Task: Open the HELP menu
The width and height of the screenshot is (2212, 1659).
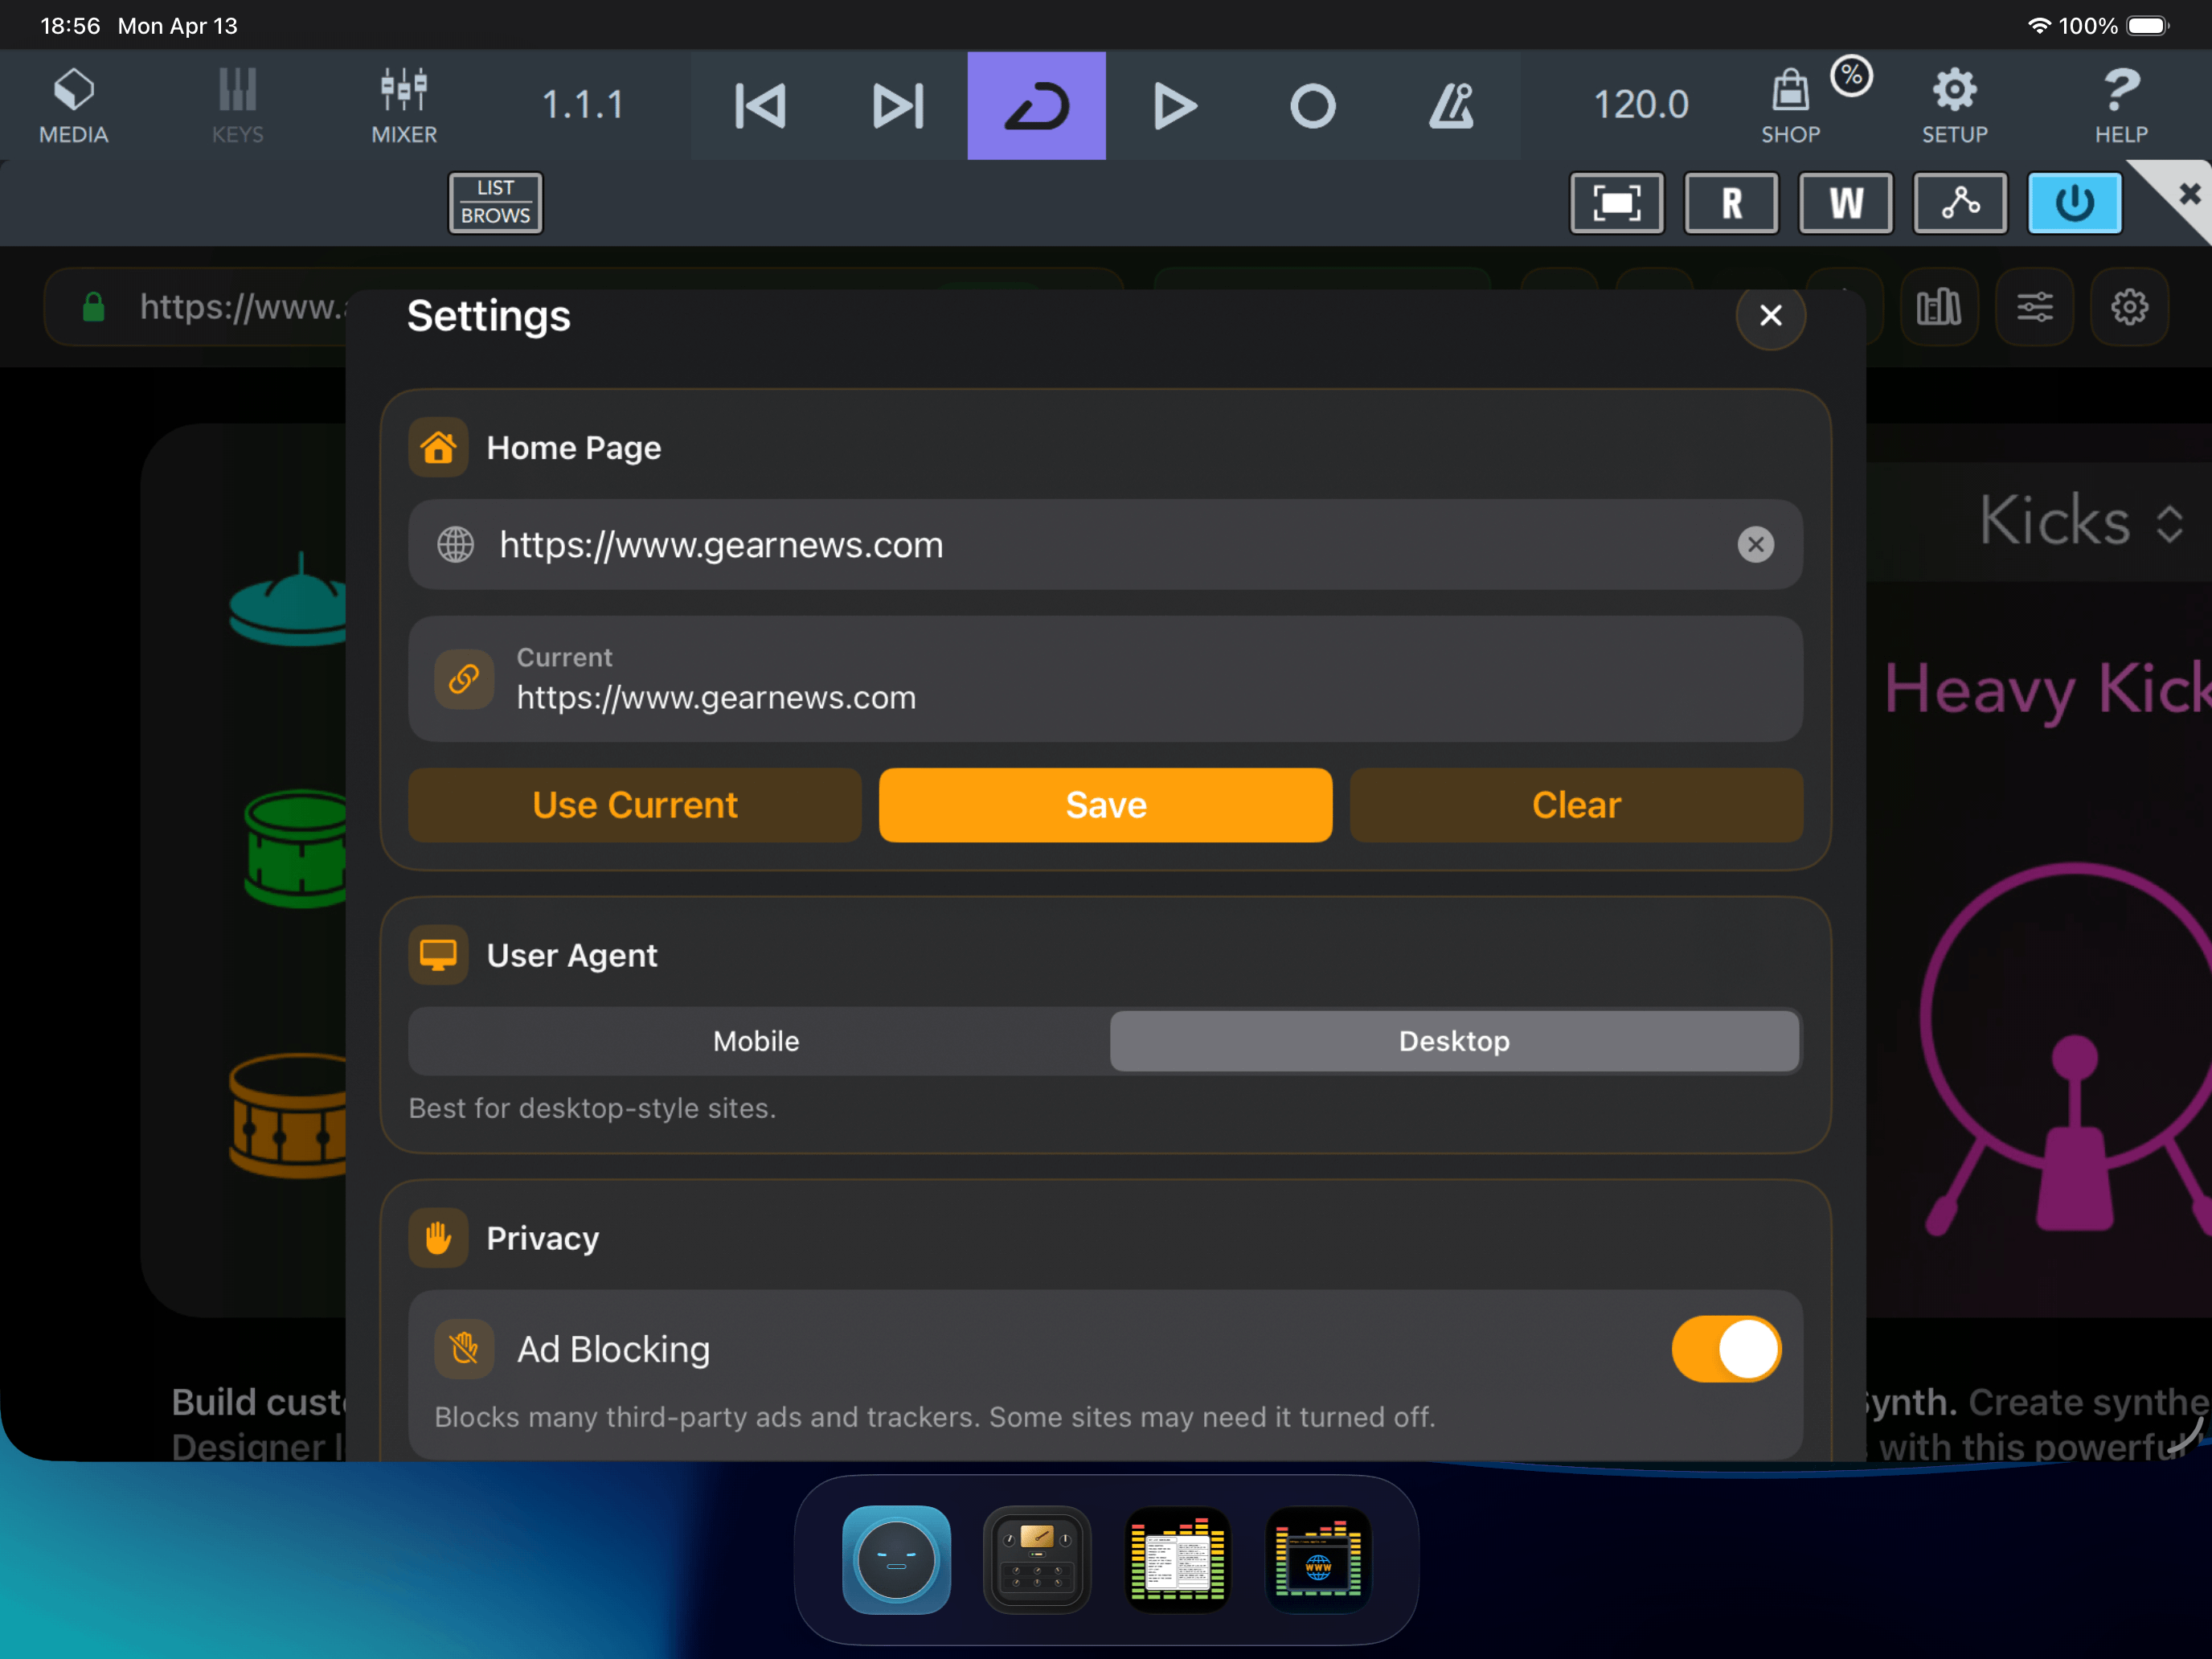Action: [x=2121, y=105]
